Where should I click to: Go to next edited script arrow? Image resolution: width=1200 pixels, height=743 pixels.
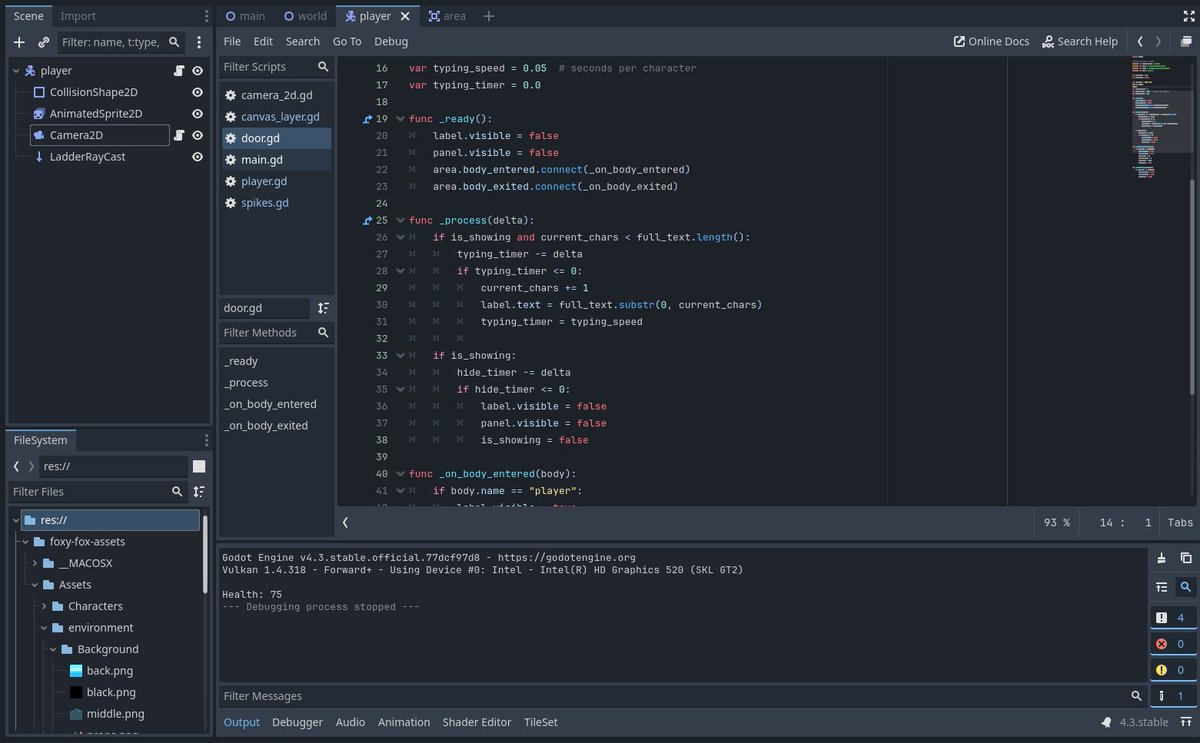pyautogui.click(x=1158, y=42)
